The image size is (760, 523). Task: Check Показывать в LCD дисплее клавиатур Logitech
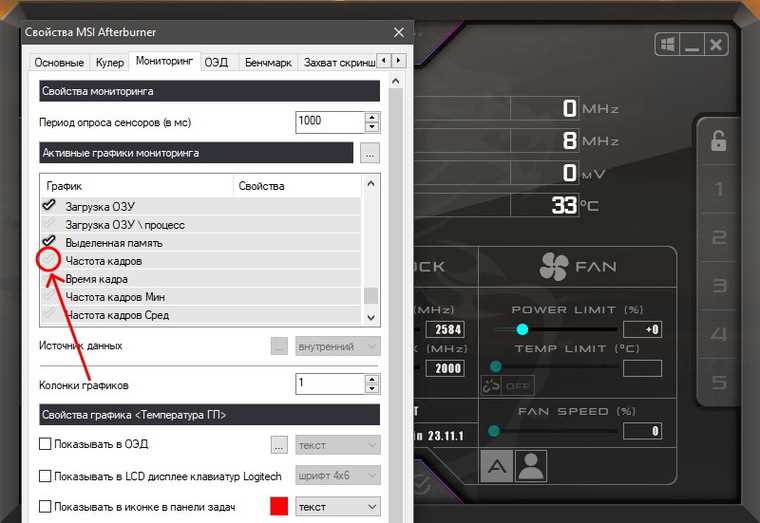pos(45,476)
